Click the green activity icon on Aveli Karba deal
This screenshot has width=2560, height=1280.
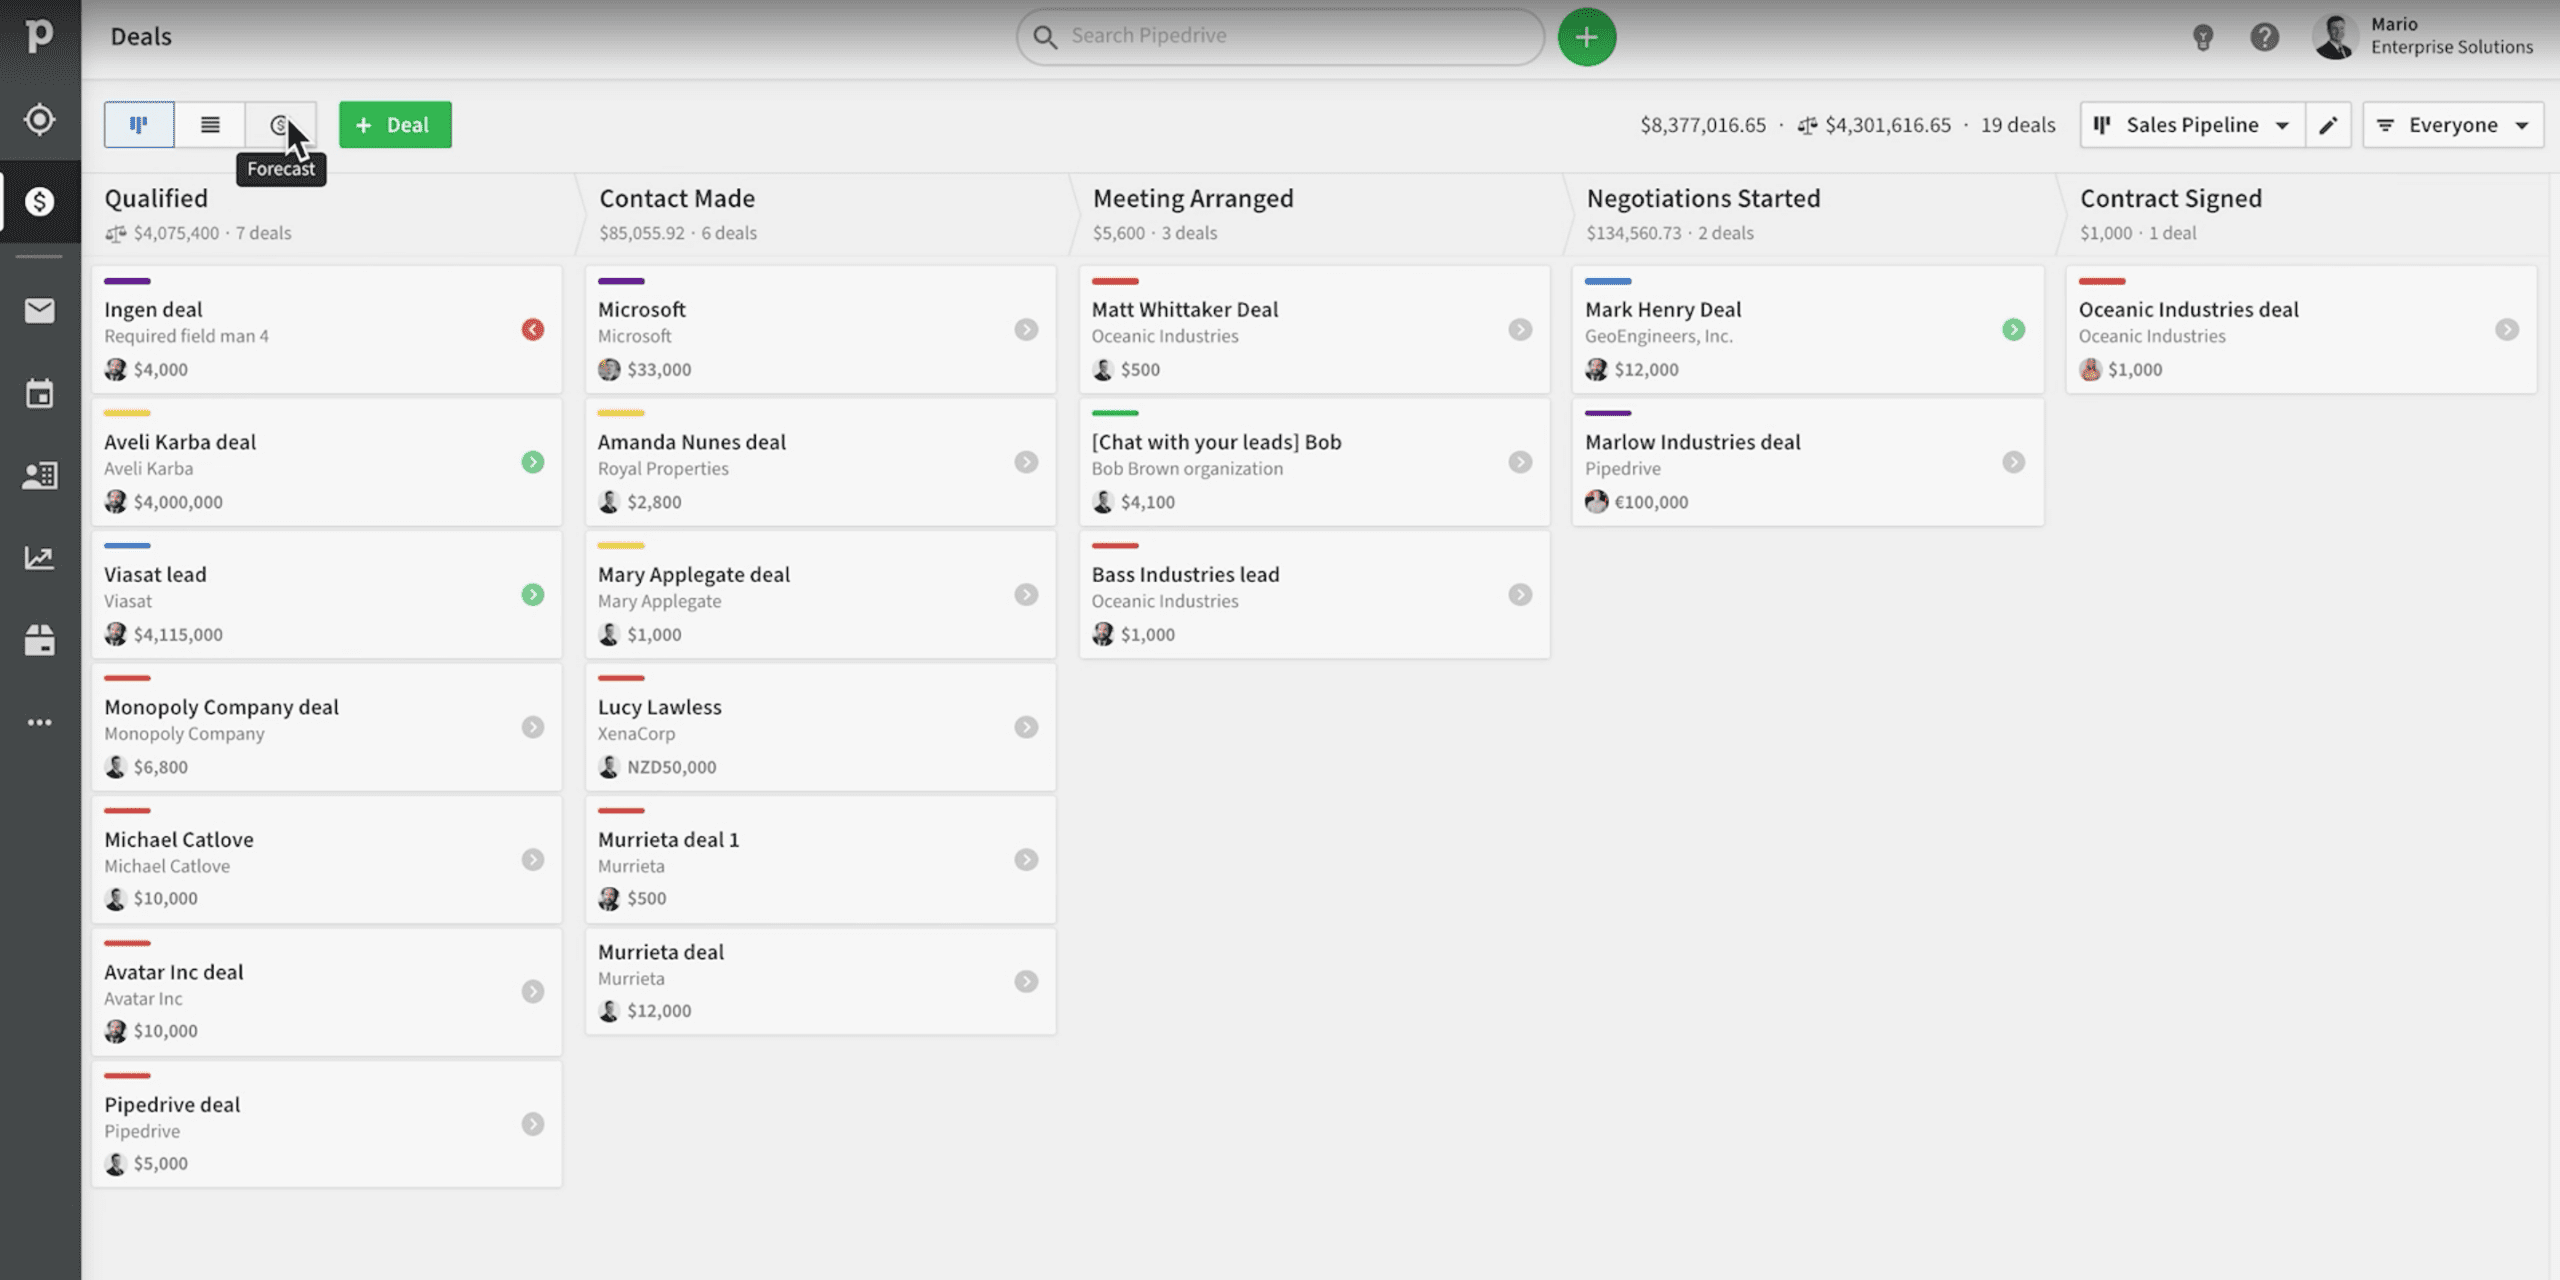click(533, 462)
